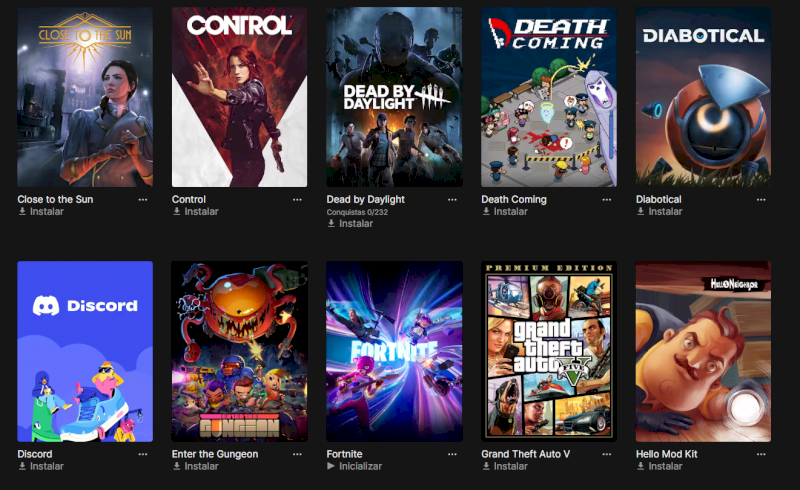The width and height of the screenshot is (800, 490).
Task: Open the Hello Mod Kit cover thumbnail
Action: [x=703, y=351]
